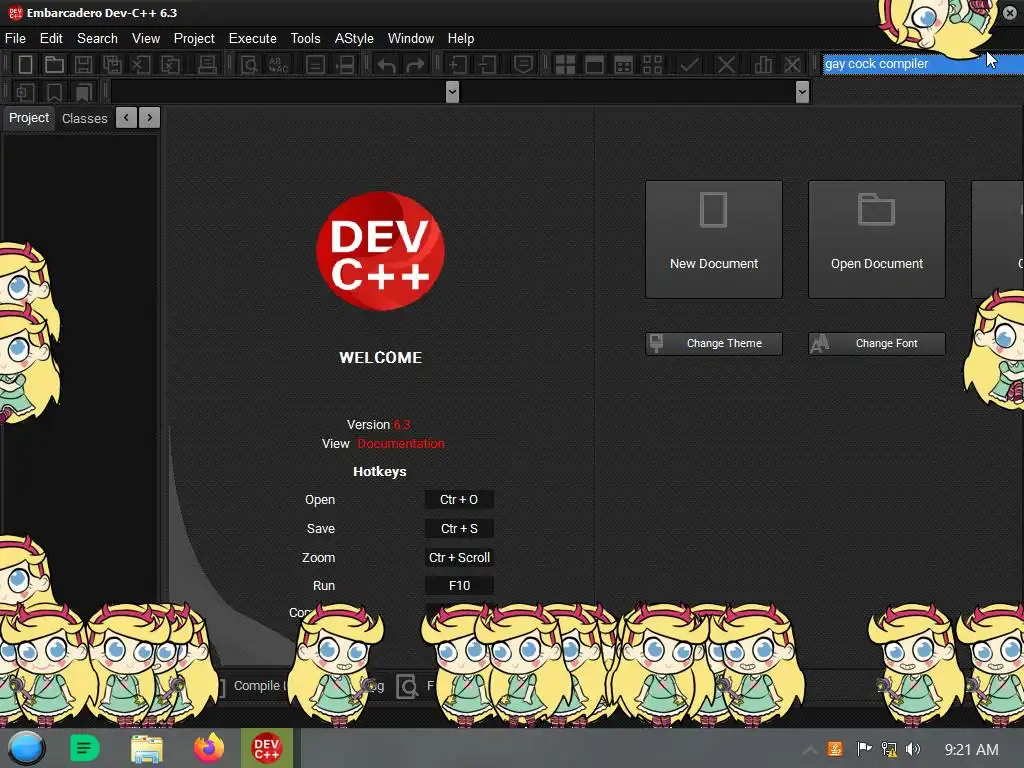Click the Change Font button
The width and height of the screenshot is (1024, 768).
[876, 344]
